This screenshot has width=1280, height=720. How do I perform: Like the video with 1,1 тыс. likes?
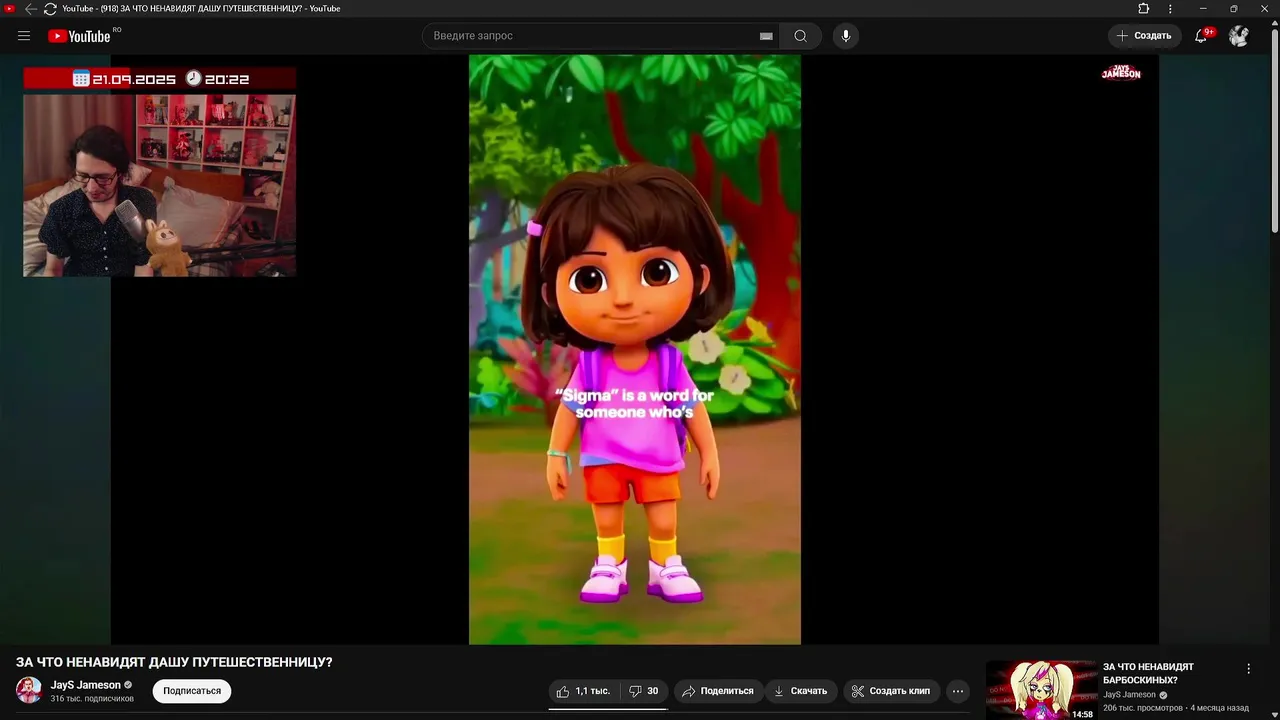pyautogui.click(x=583, y=691)
